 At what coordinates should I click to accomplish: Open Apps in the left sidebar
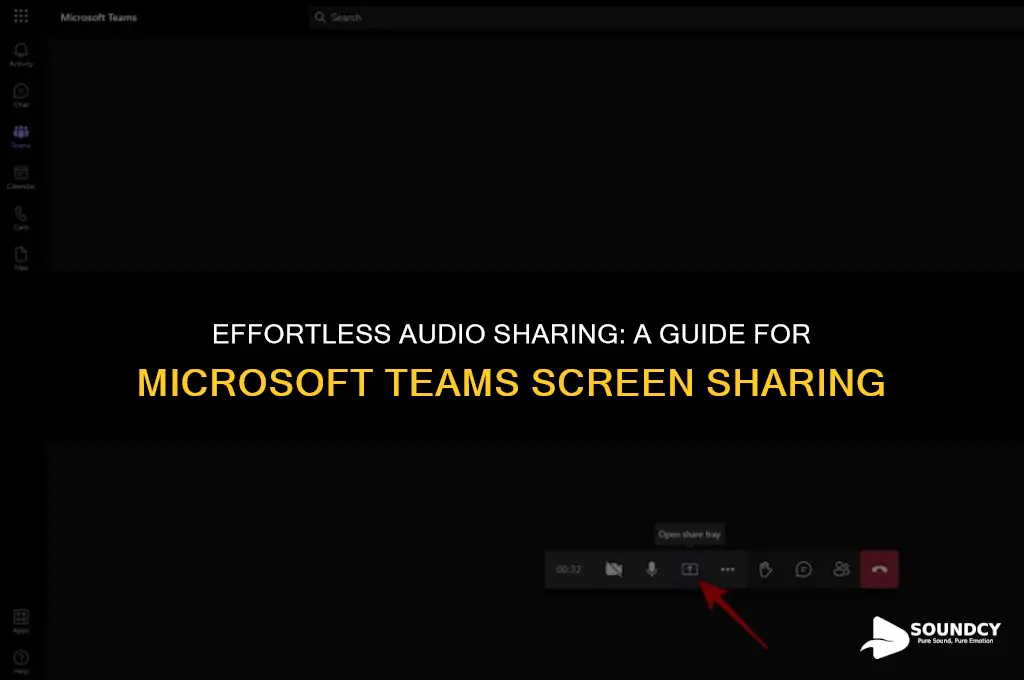[21, 621]
